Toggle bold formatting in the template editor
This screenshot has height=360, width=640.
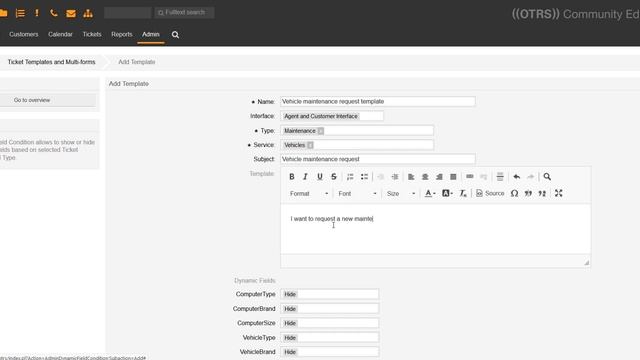pyautogui.click(x=291, y=177)
